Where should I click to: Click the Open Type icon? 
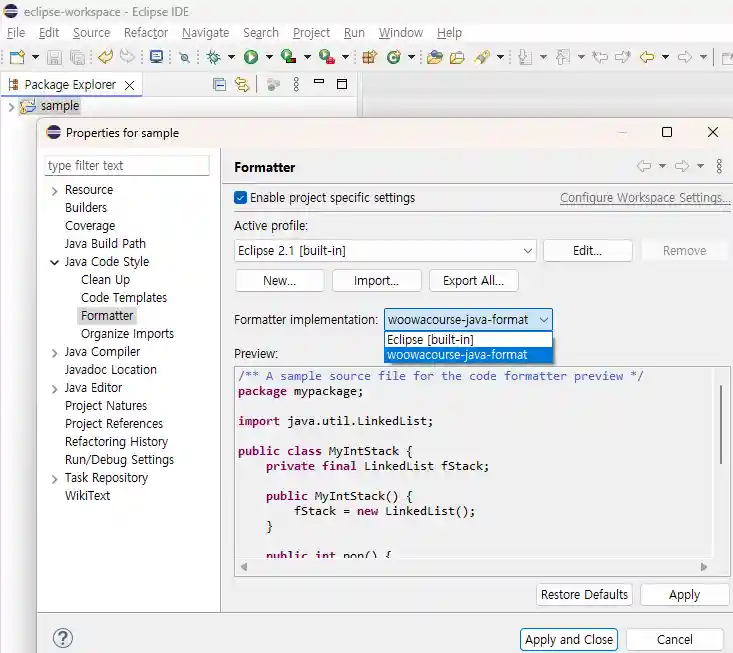[x=435, y=57]
